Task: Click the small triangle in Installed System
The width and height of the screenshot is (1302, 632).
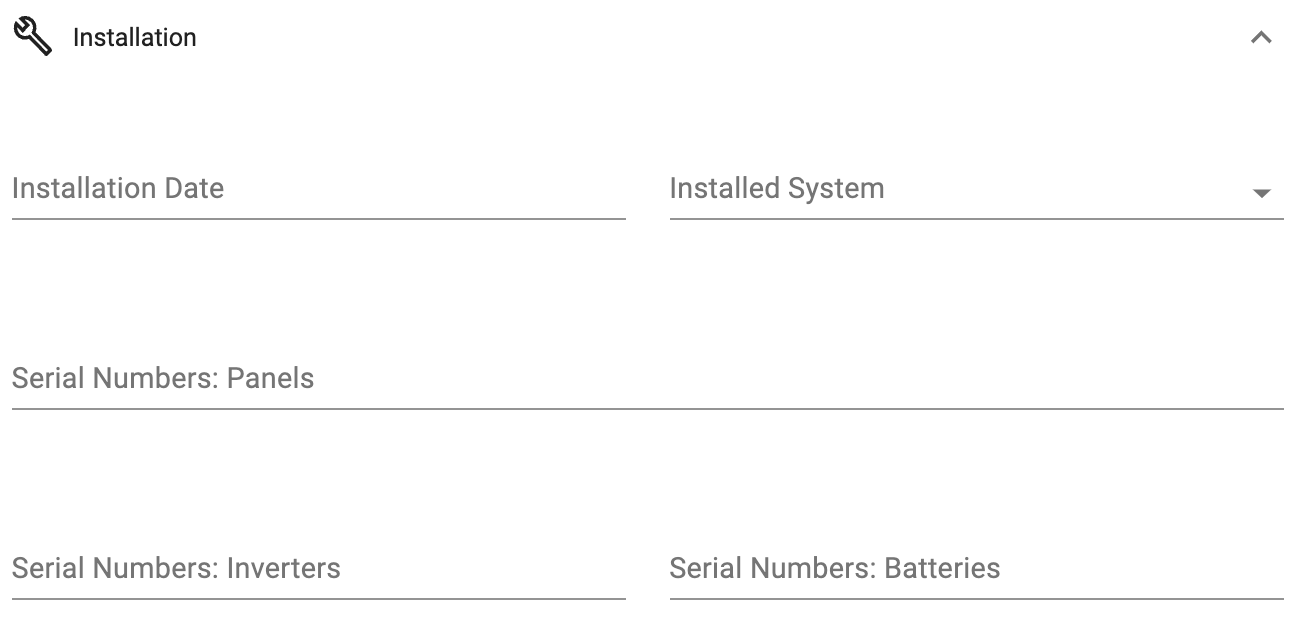Action: pyautogui.click(x=1261, y=193)
